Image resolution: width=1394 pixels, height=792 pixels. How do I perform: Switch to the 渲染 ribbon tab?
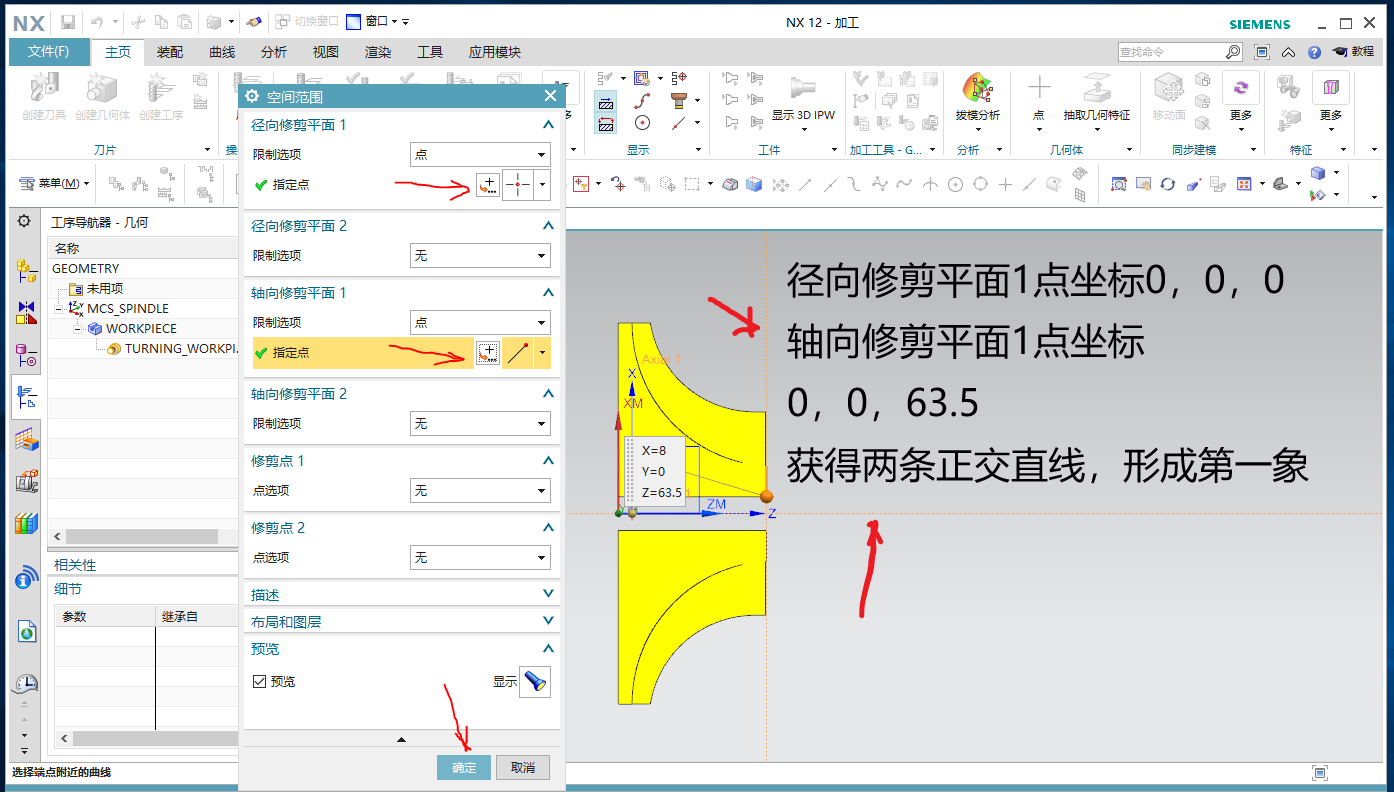coord(377,51)
